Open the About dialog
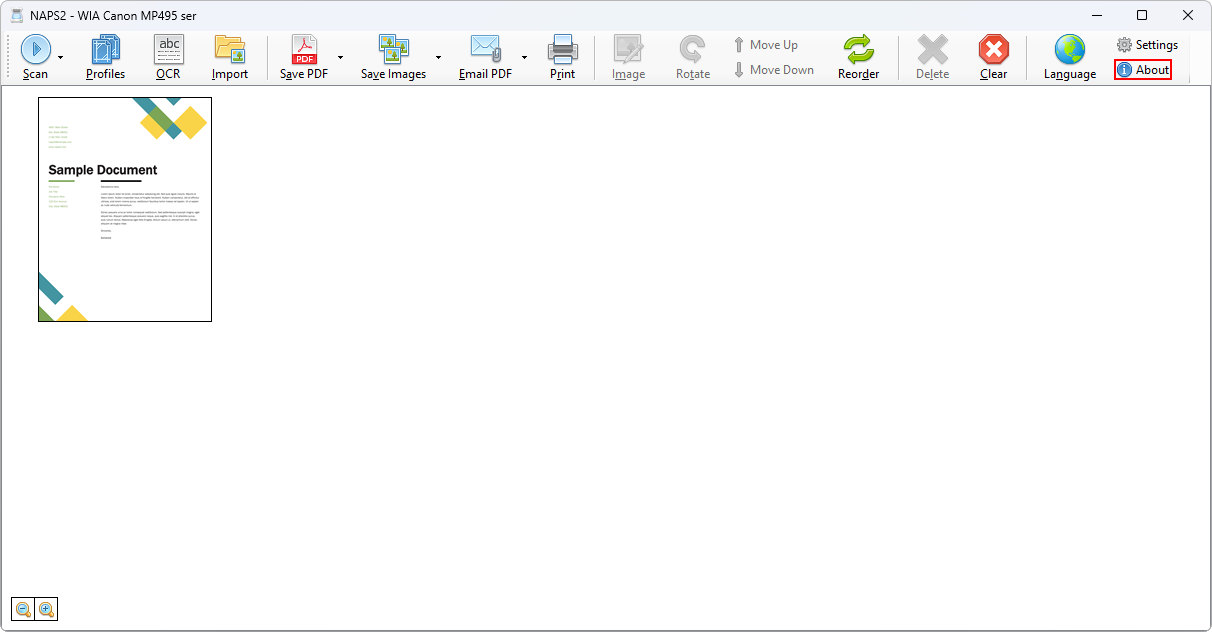Screen dimensions: 1212x632 1143,70
